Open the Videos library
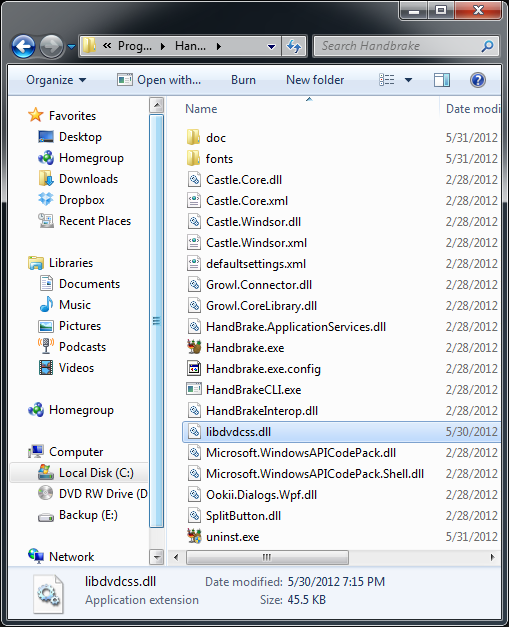Viewport: 509px width, 627px height. pyautogui.click(x=66, y=367)
